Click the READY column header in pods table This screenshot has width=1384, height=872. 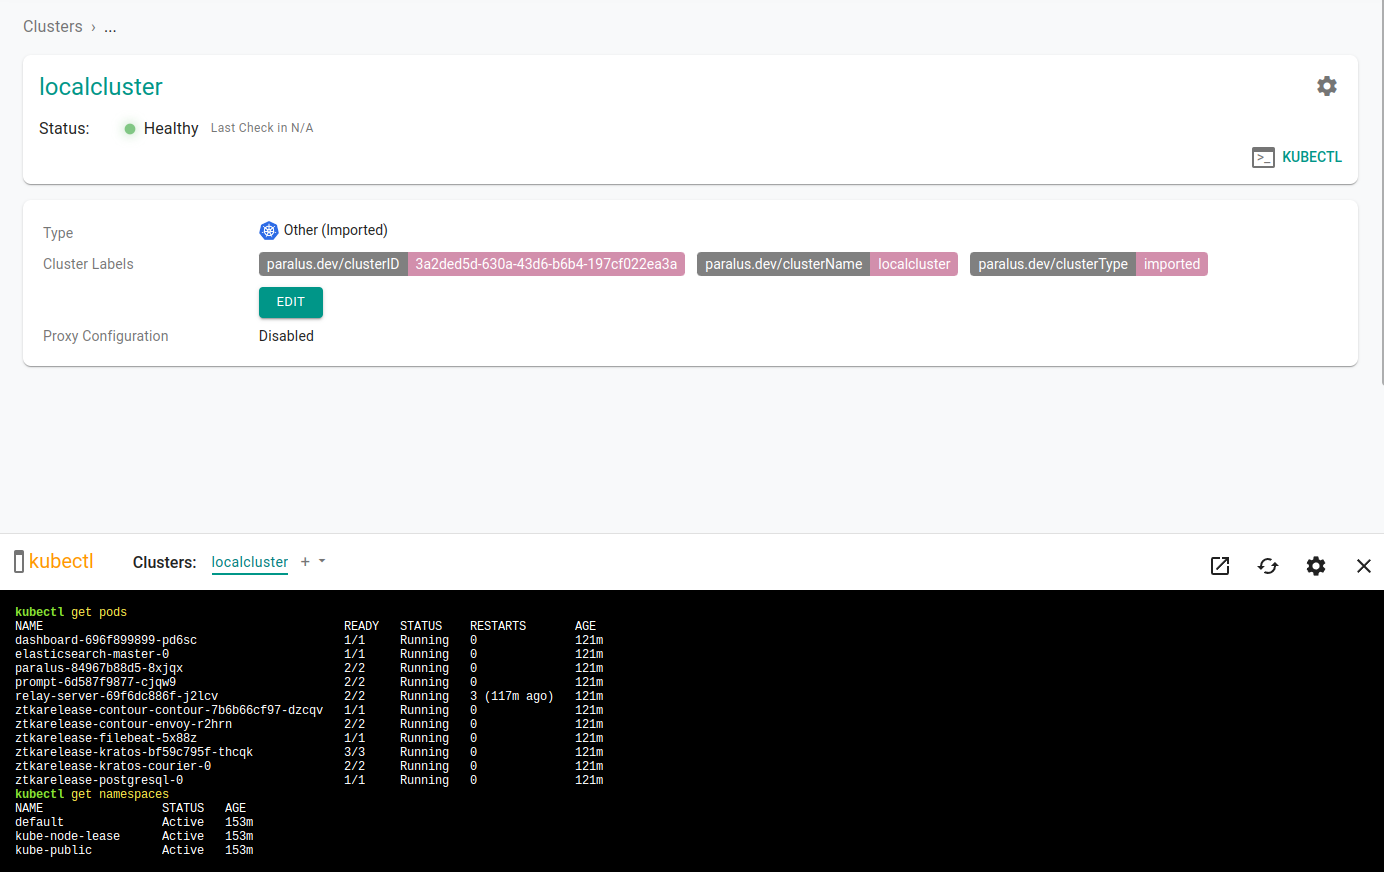[x=361, y=626]
